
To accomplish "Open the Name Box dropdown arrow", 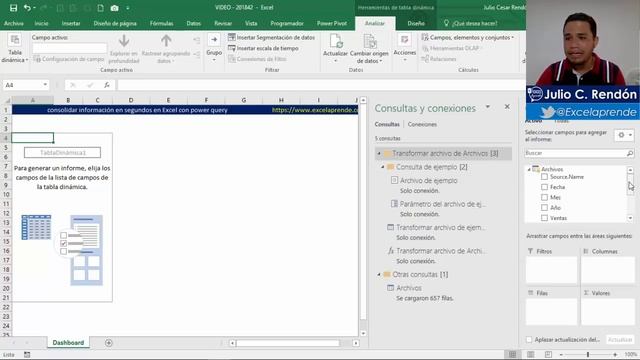I will pos(45,85).
